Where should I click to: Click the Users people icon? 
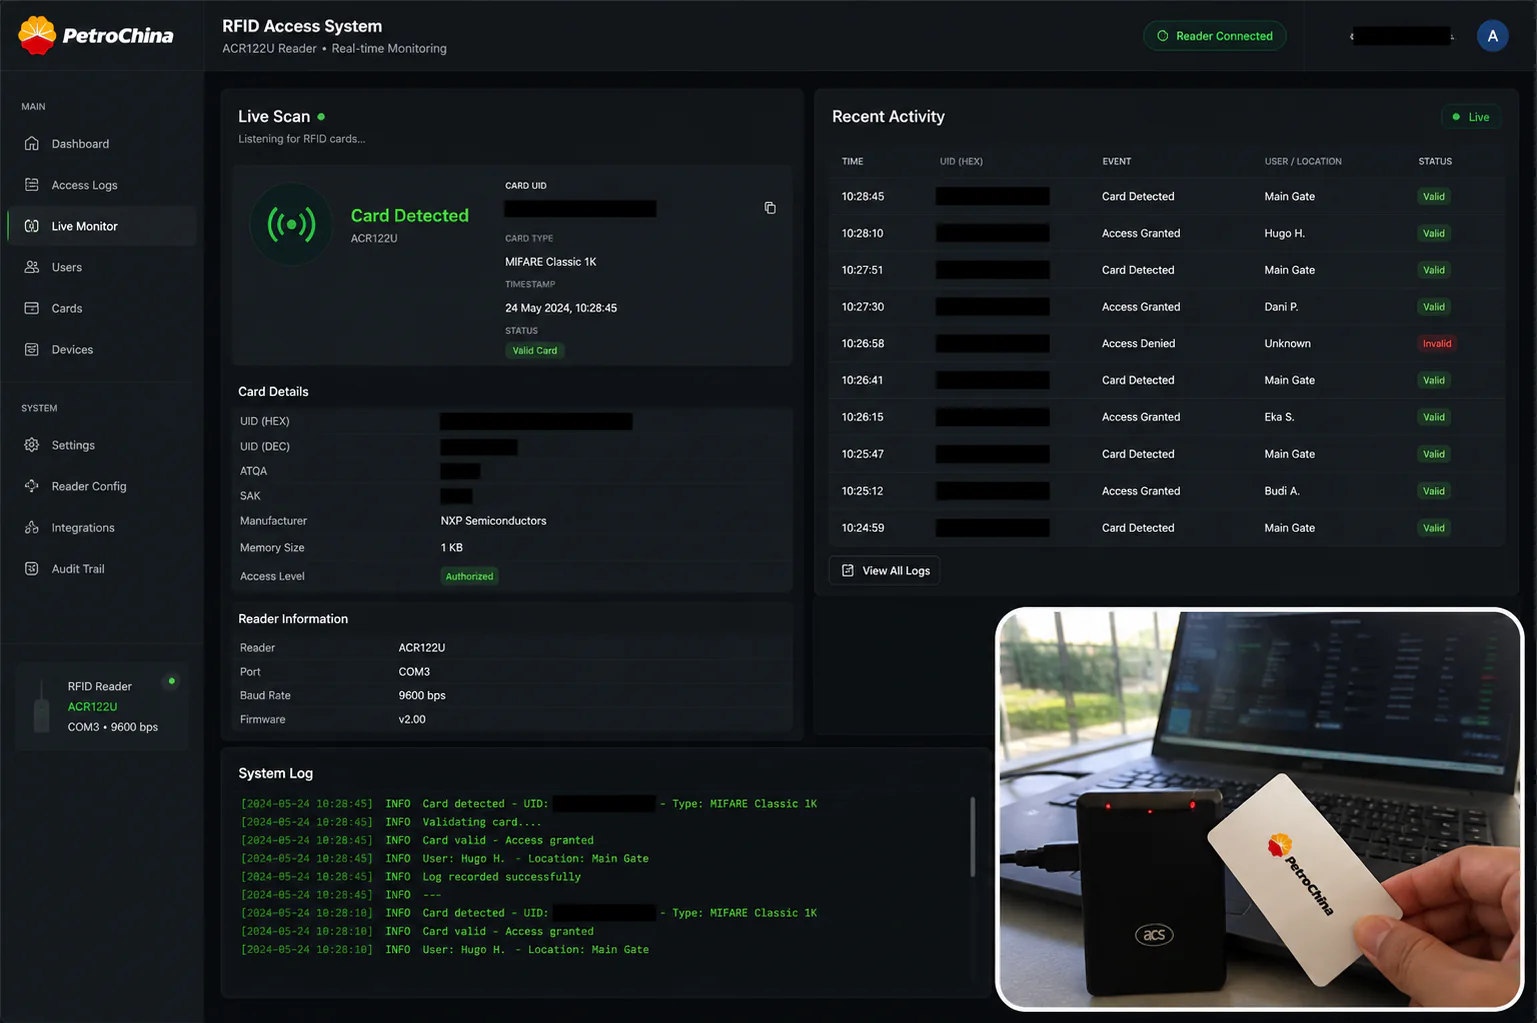32,267
